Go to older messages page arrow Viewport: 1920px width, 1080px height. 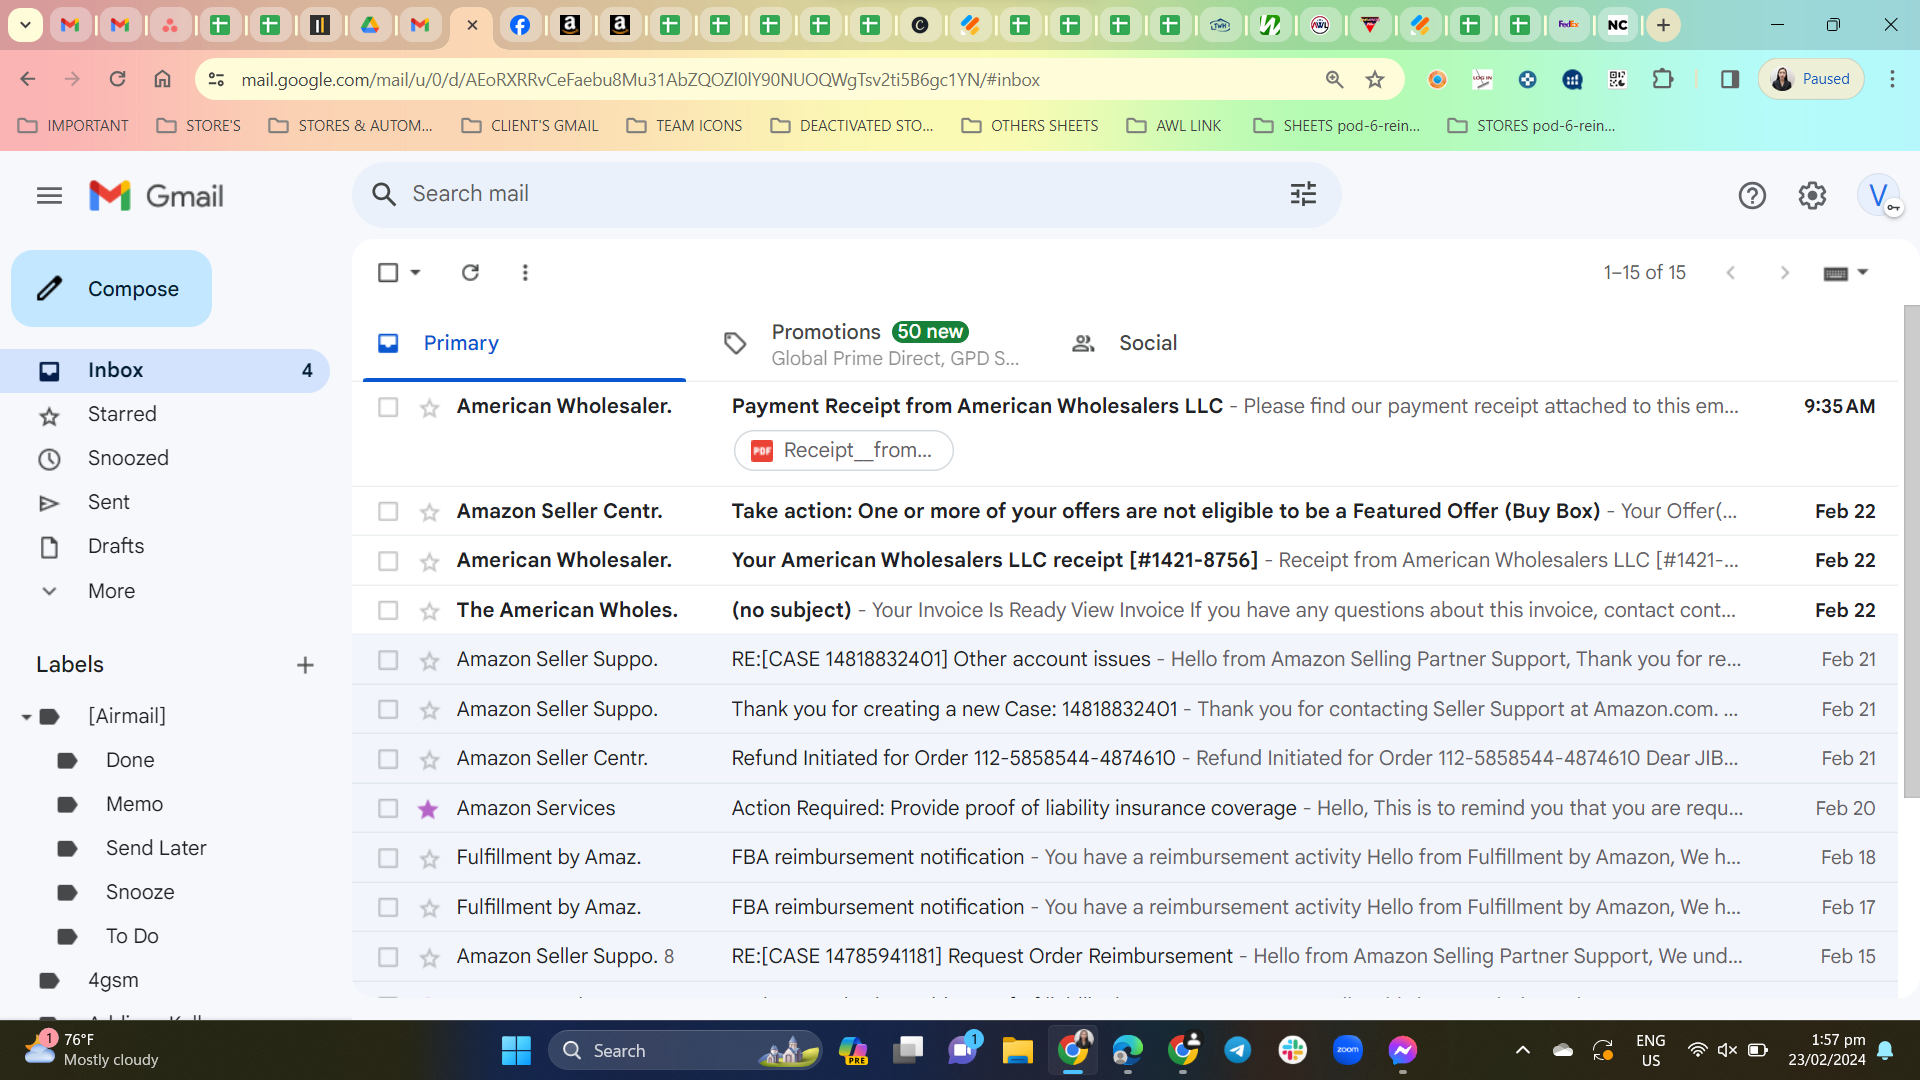[x=1785, y=272]
